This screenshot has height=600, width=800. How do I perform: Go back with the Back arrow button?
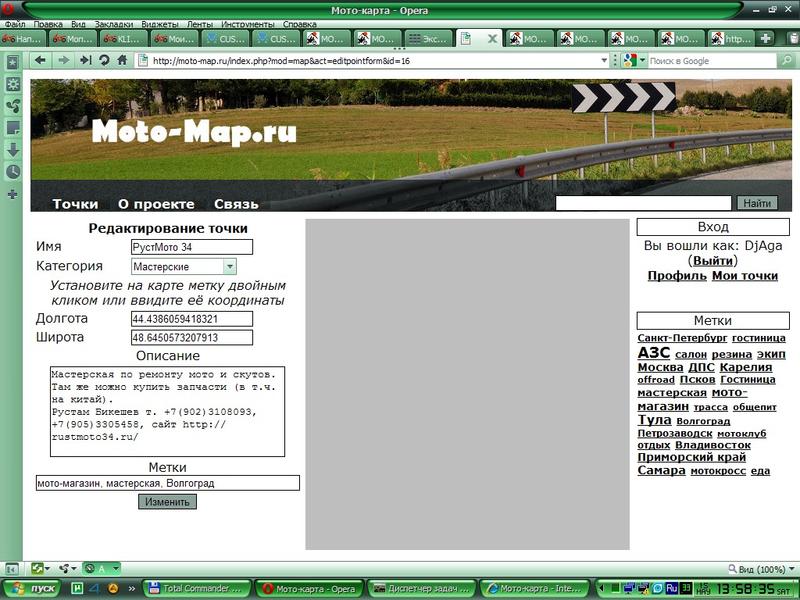tap(40, 61)
